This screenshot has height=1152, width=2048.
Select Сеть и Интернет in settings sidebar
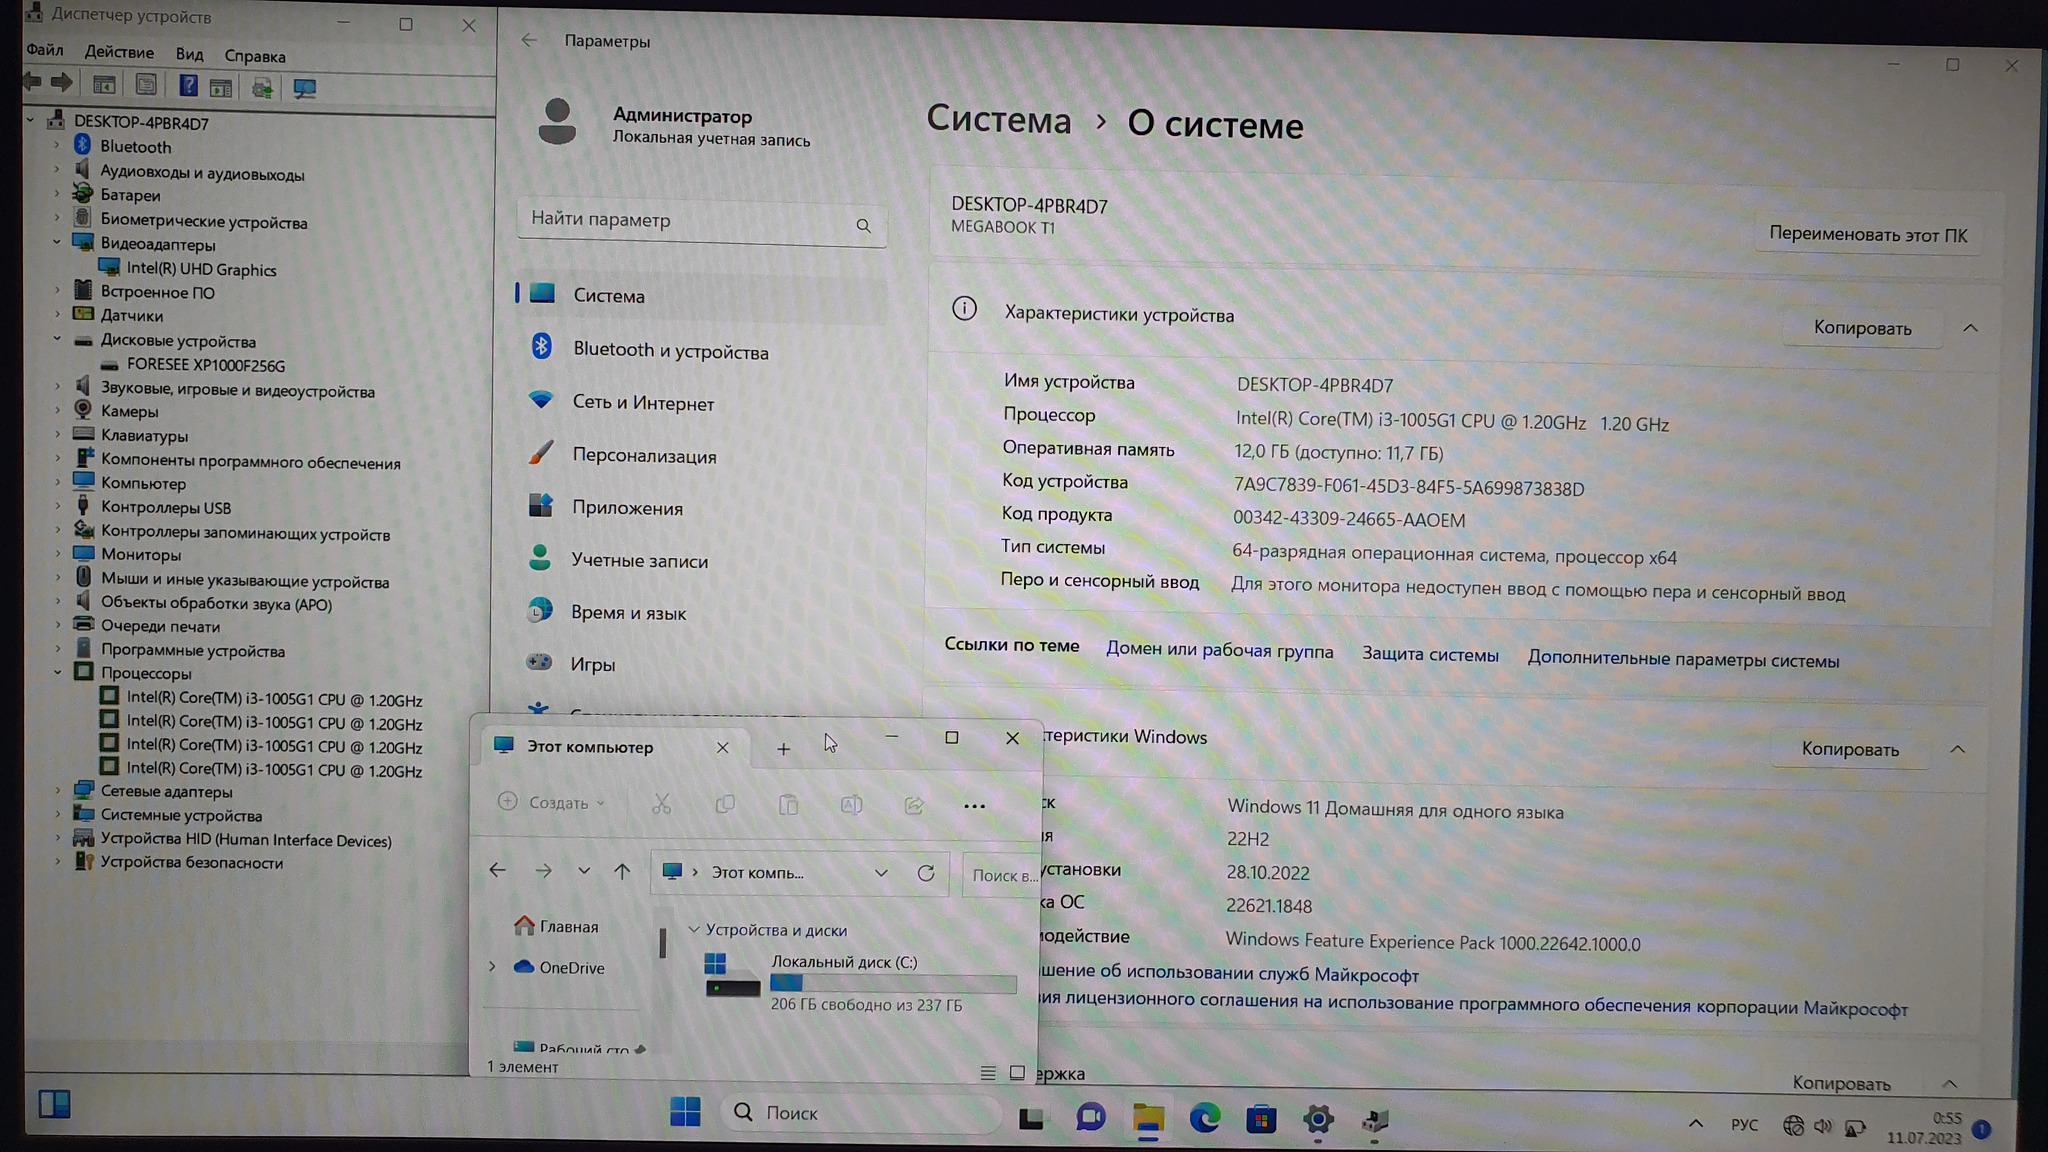pos(643,403)
